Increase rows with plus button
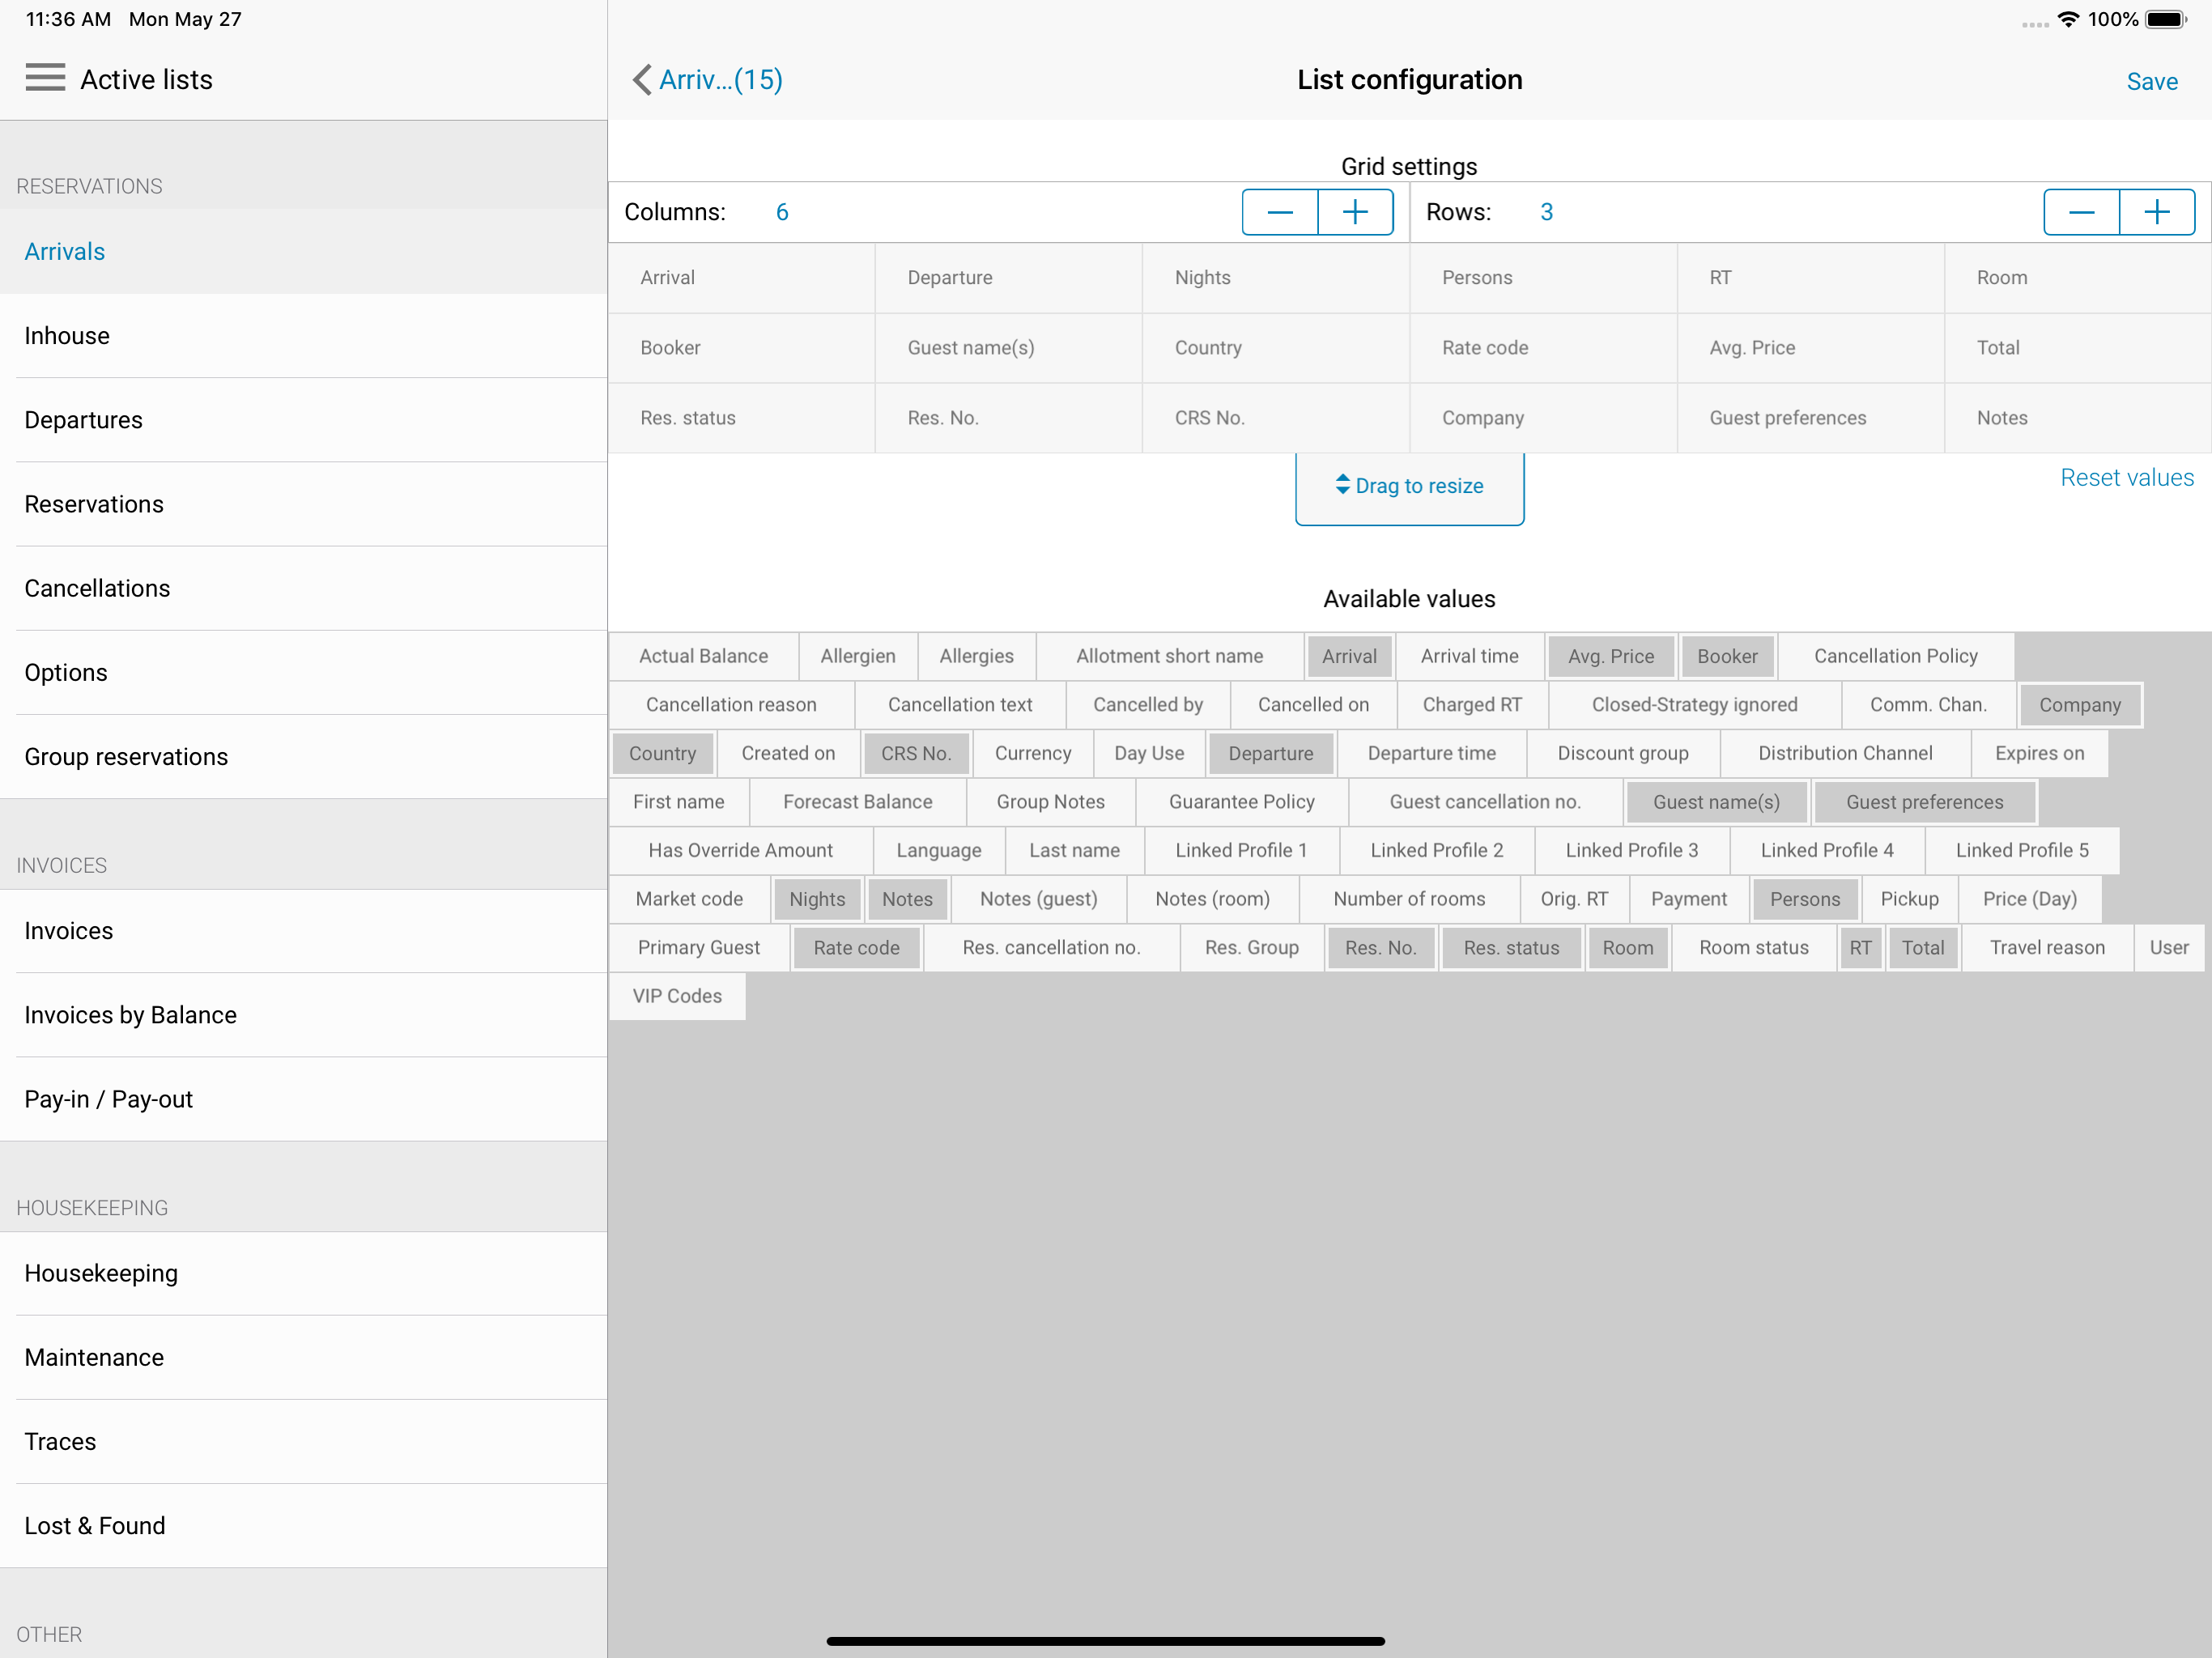2212x1658 pixels. click(x=2157, y=212)
